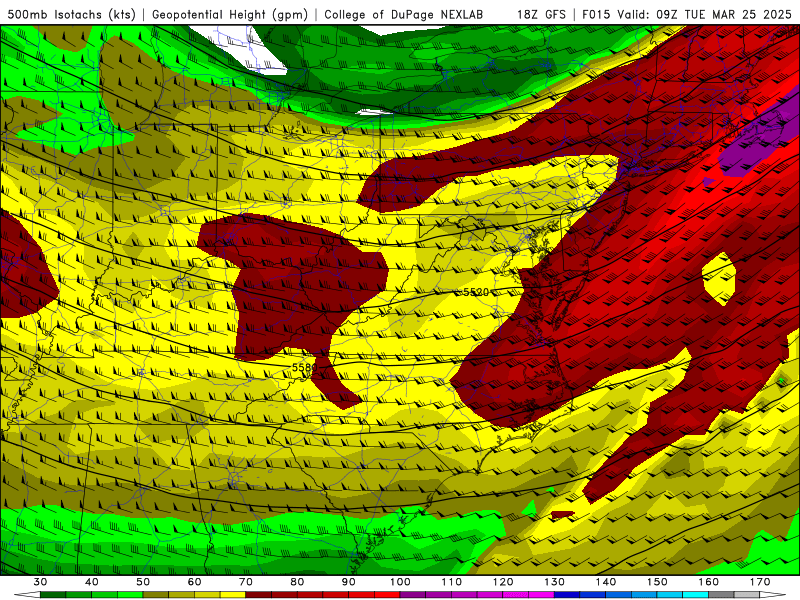Click the 100 tick label on colorbar
The image size is (800, 600).
point(400,582)
